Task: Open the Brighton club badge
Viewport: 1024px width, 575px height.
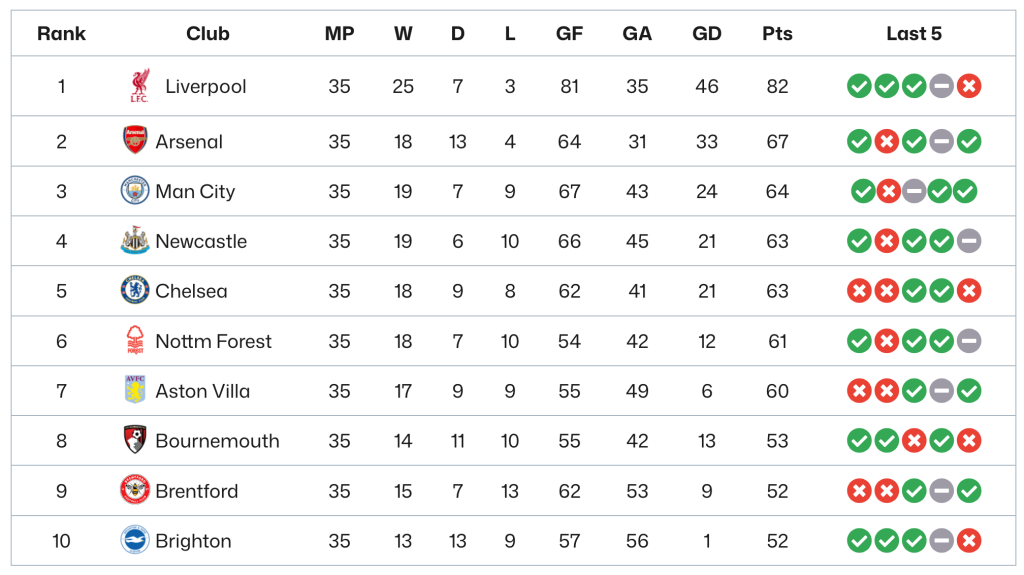Action: click(134, 541)
